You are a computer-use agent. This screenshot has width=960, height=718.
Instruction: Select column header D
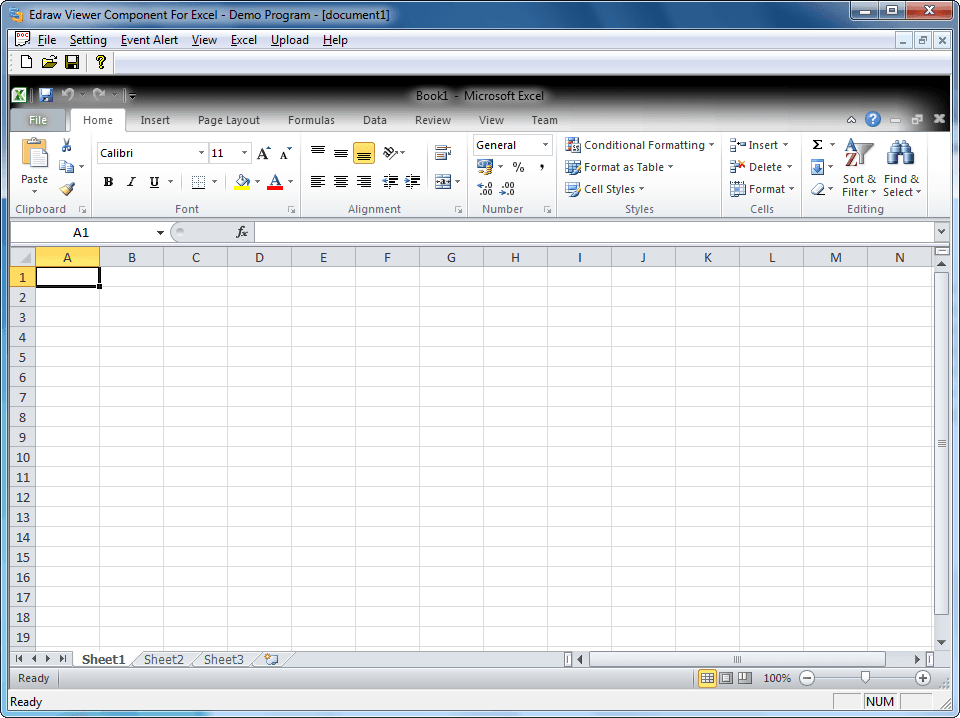260,258
